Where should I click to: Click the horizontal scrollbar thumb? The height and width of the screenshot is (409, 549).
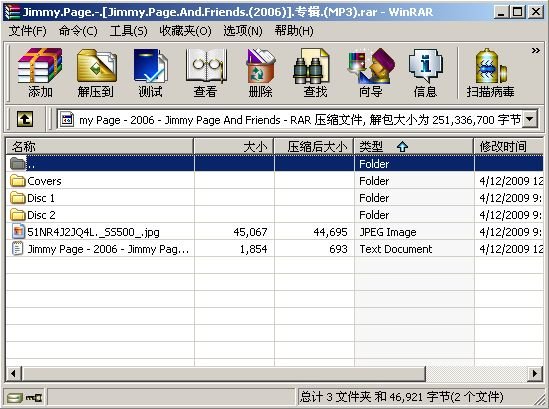(x=224, y=374)
